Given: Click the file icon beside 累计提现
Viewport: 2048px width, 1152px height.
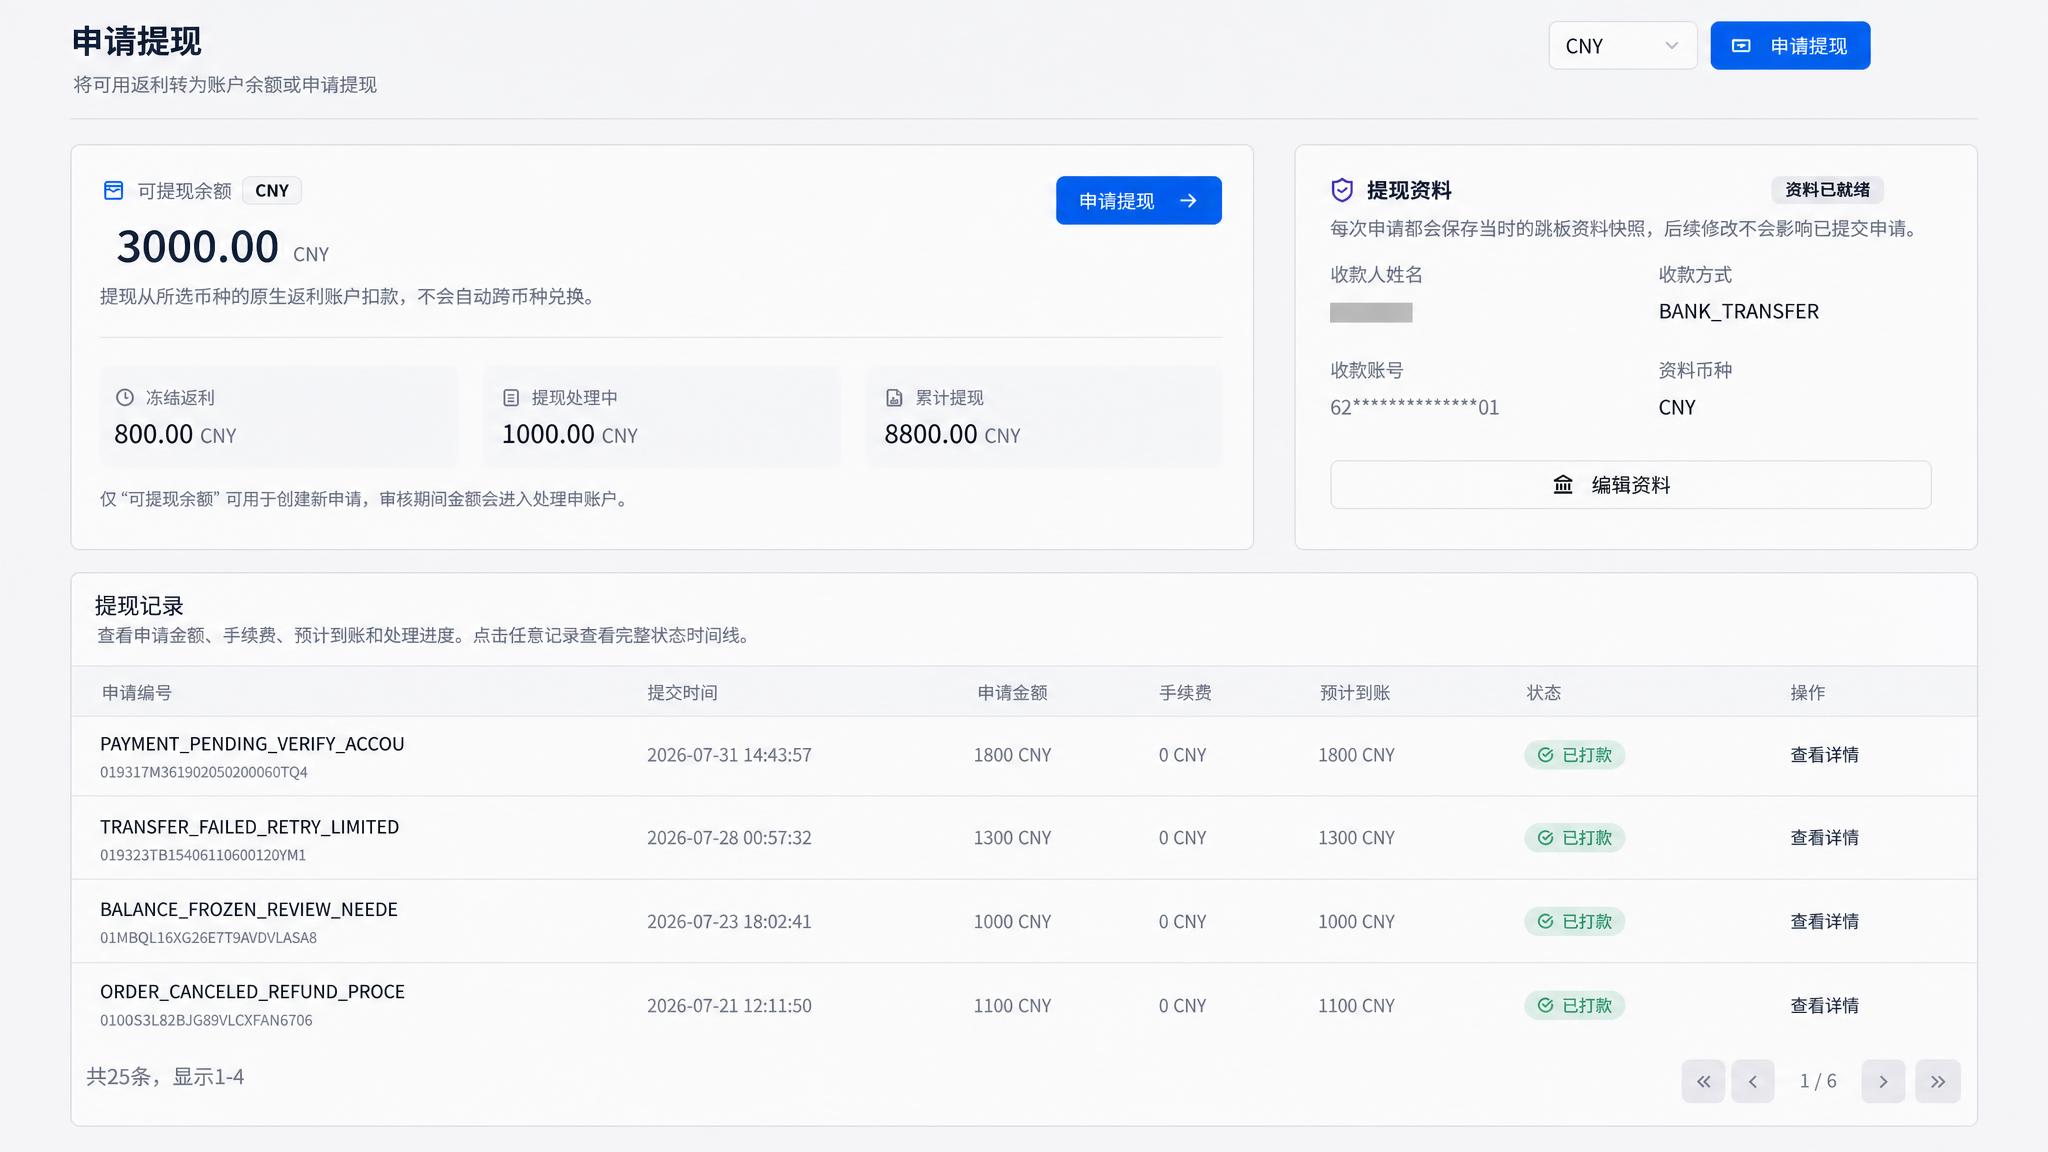Looking at the screenshot, I should [894, 398].
